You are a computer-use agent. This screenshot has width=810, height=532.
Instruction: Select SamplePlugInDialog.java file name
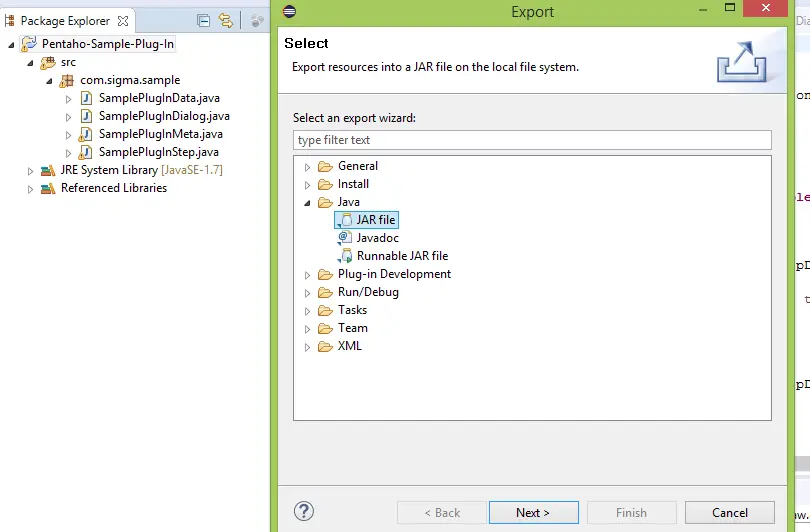(164, 116)
